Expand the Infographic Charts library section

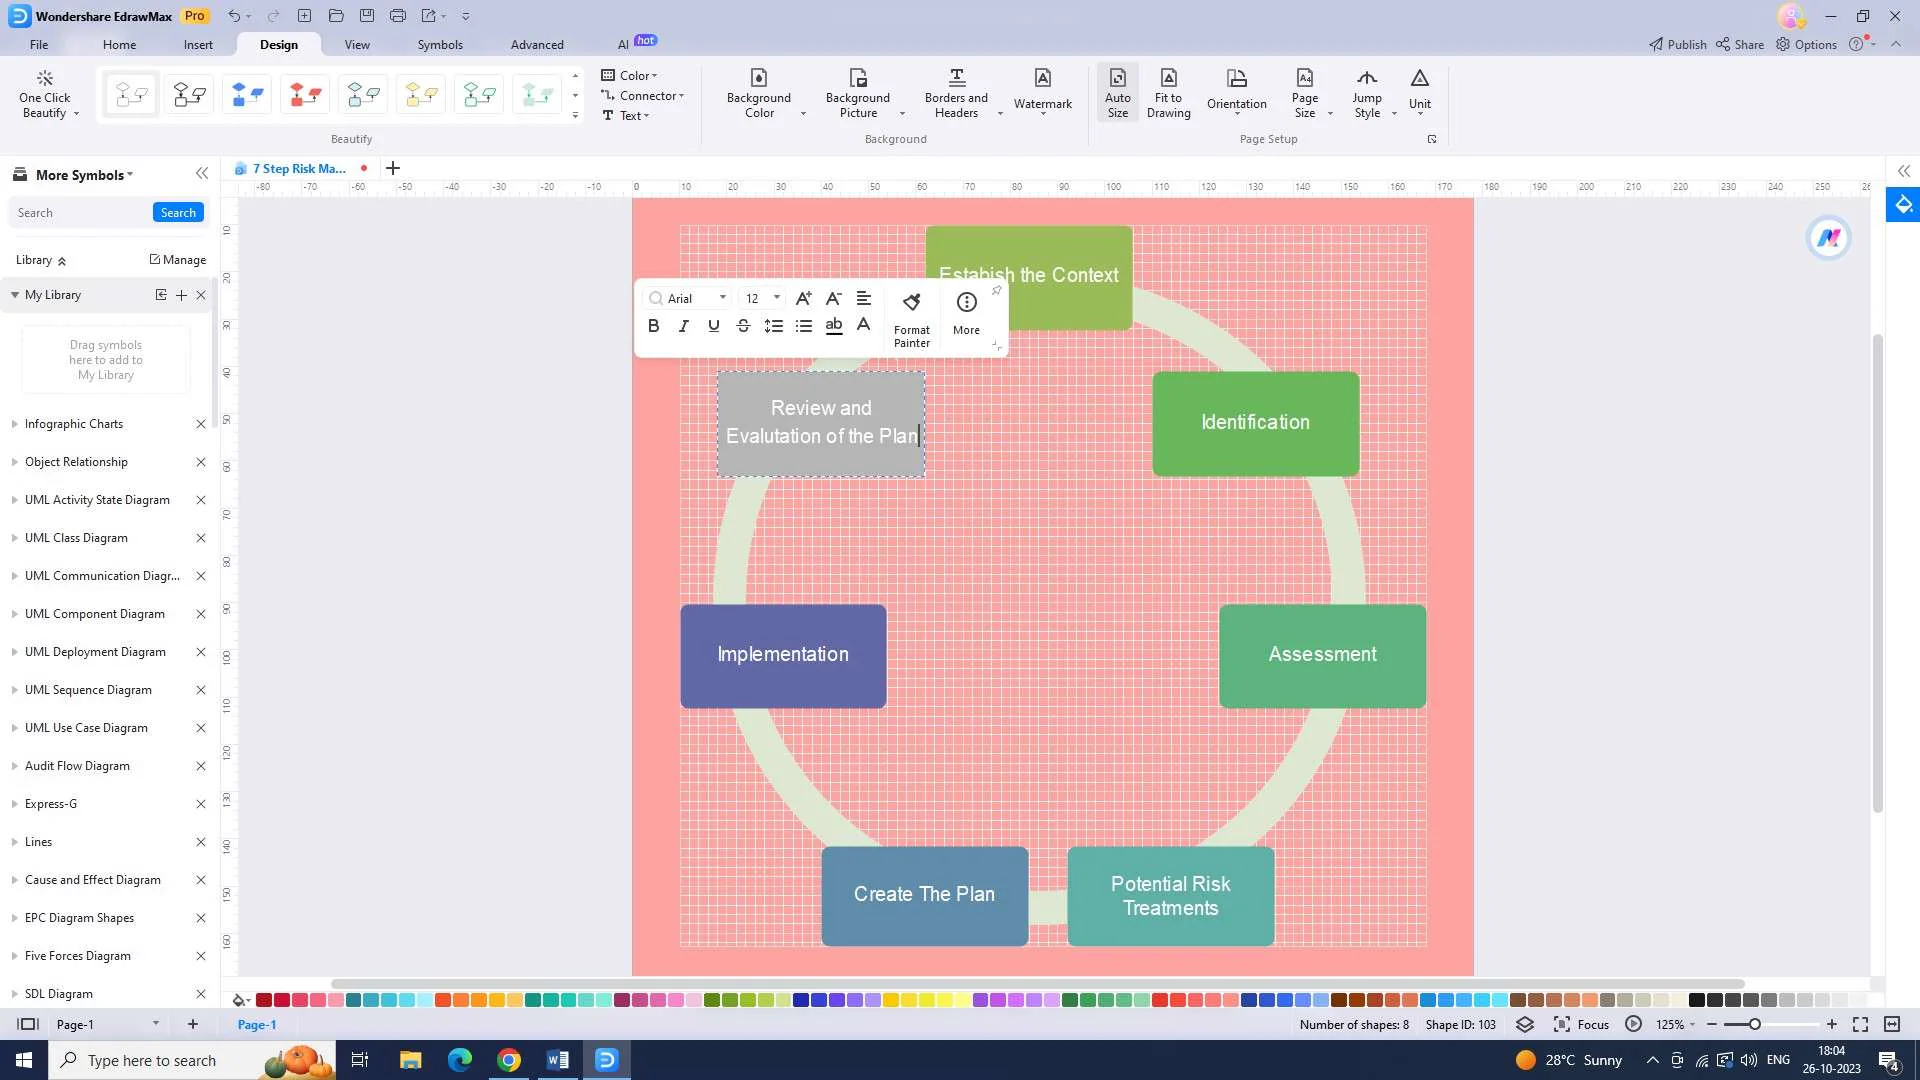click(x=13, y=422)
